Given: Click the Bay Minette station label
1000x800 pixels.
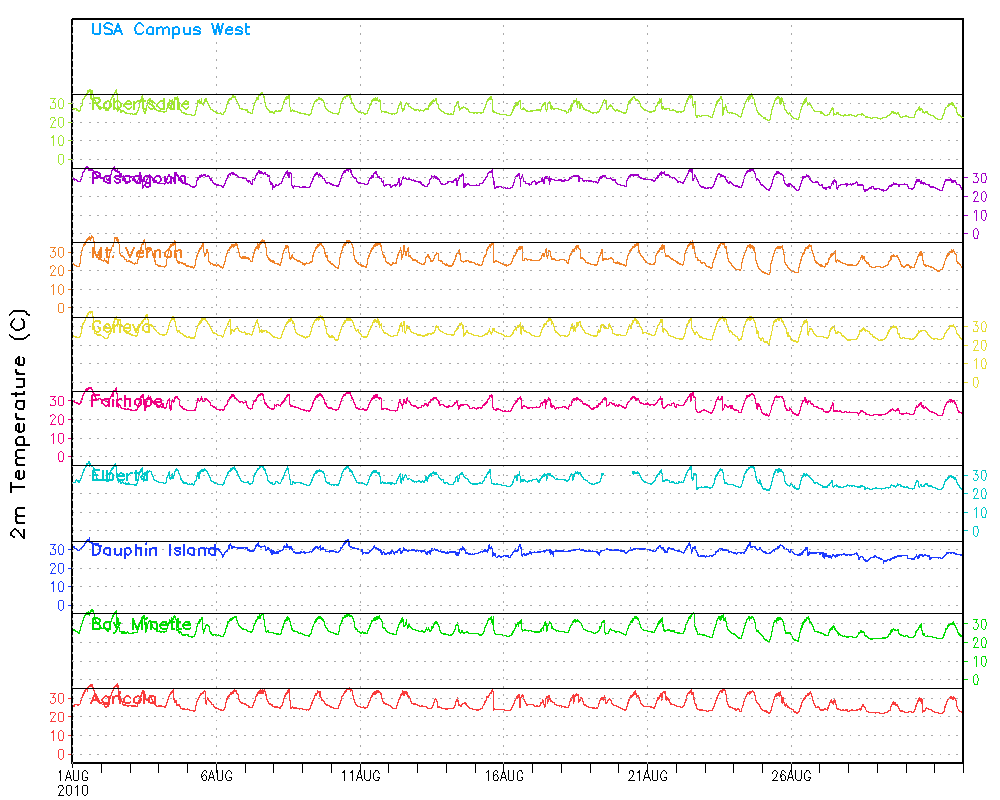Looking at the screenshot, I should coord(141,624).
